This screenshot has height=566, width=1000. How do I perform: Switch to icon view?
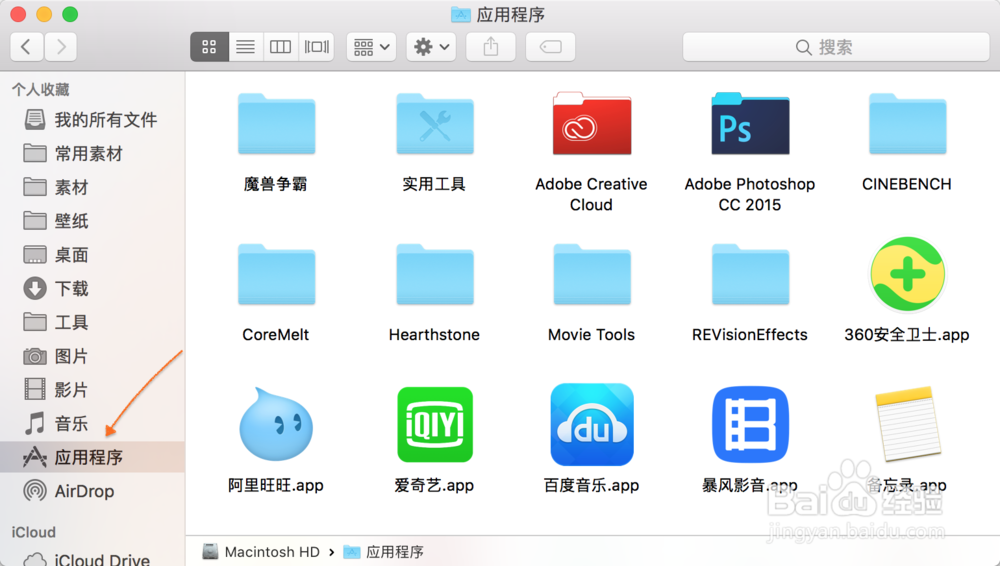(209, 47)
